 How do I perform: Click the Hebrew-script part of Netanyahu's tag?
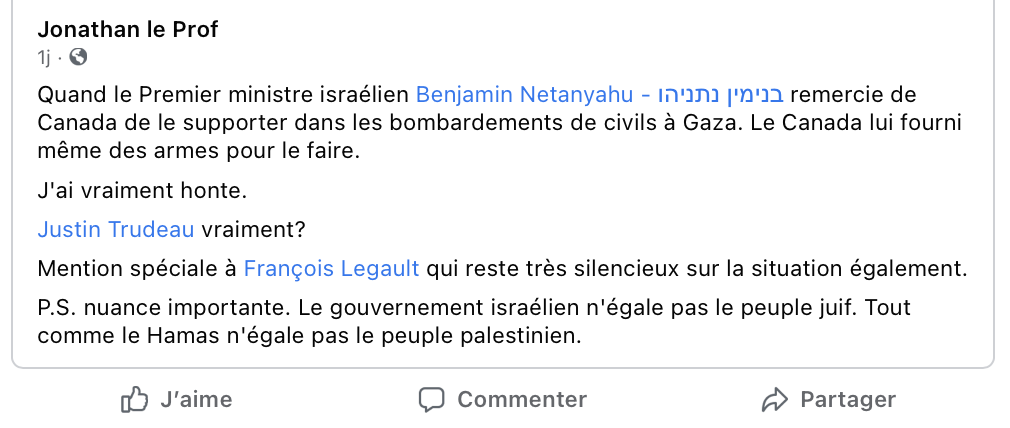[720, 96]
